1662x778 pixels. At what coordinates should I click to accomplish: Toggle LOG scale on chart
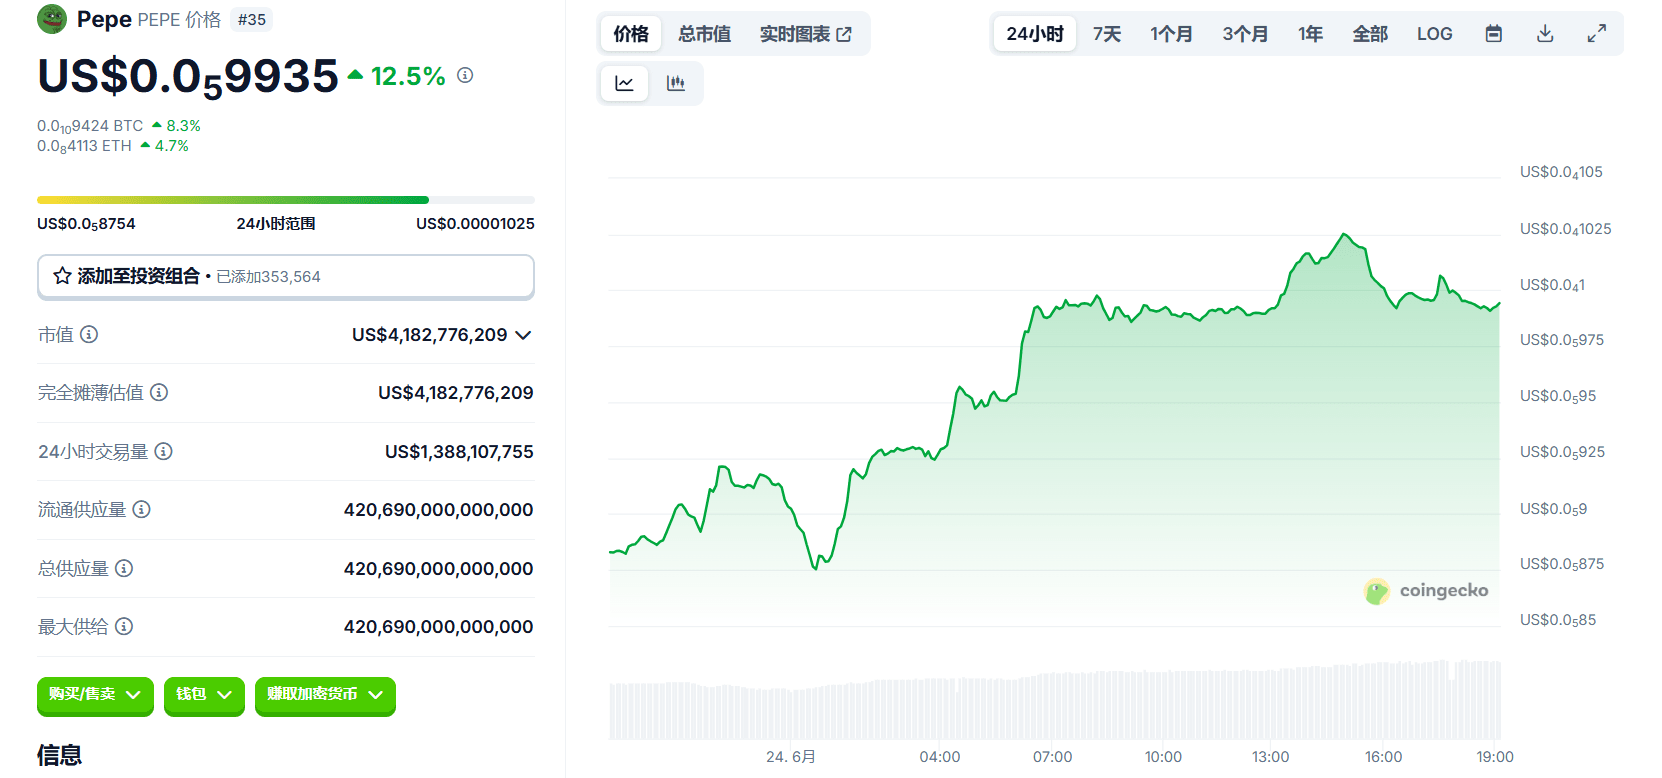(1434, 34)
